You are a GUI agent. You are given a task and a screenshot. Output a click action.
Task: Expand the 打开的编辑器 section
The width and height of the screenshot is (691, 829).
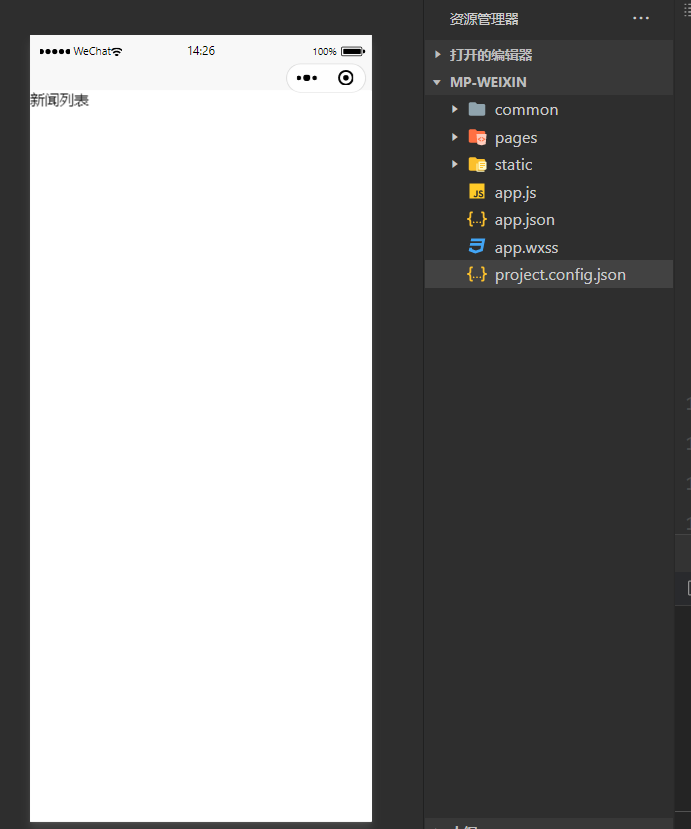point(437,54)
